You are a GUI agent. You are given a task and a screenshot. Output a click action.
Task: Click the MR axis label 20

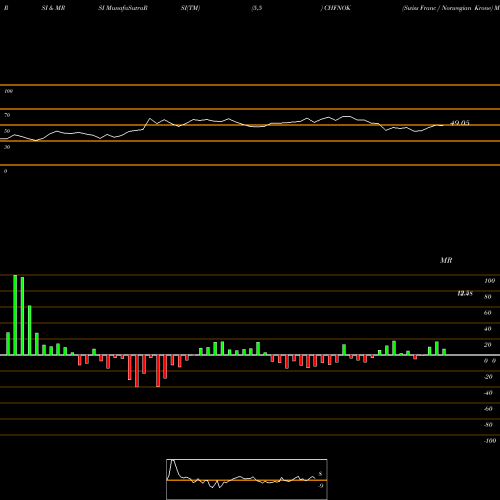point(488,345)
